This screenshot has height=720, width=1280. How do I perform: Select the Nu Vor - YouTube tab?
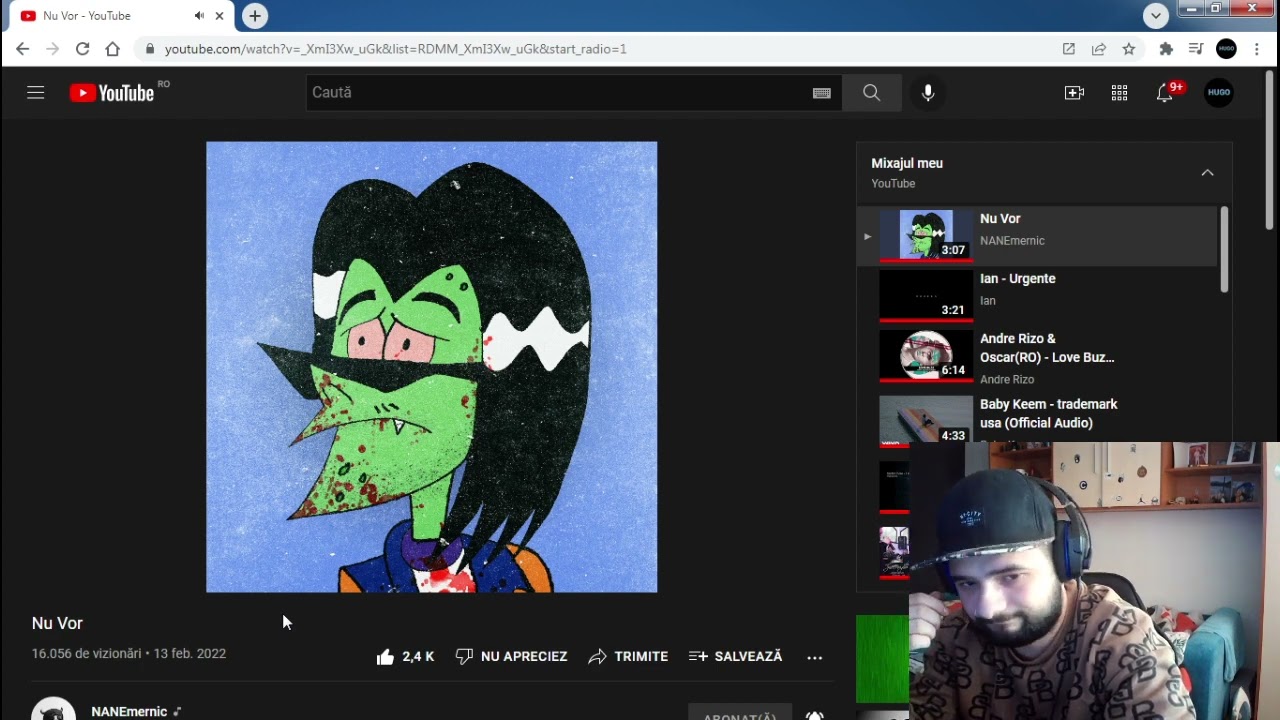122,16
